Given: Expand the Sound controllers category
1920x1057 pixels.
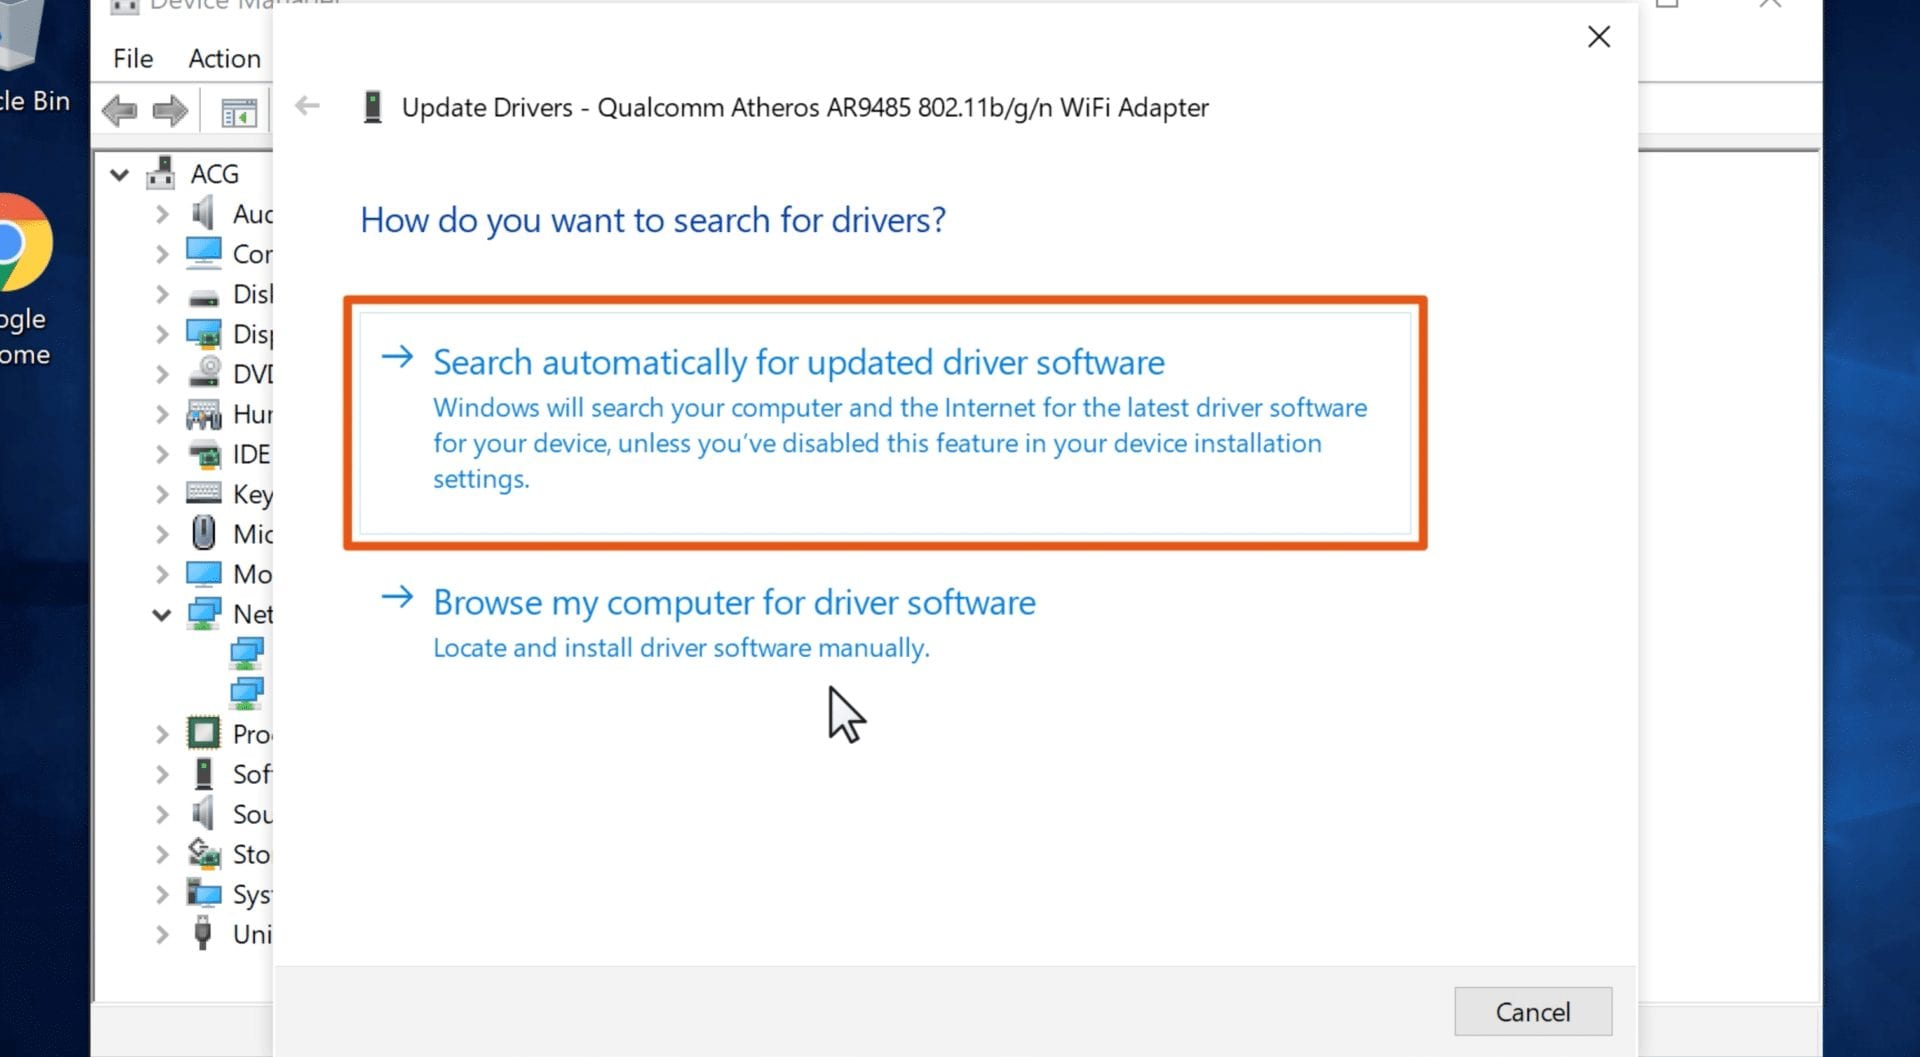Looking at the screenshot, I should pyautogui.click(x=162, y=814).
